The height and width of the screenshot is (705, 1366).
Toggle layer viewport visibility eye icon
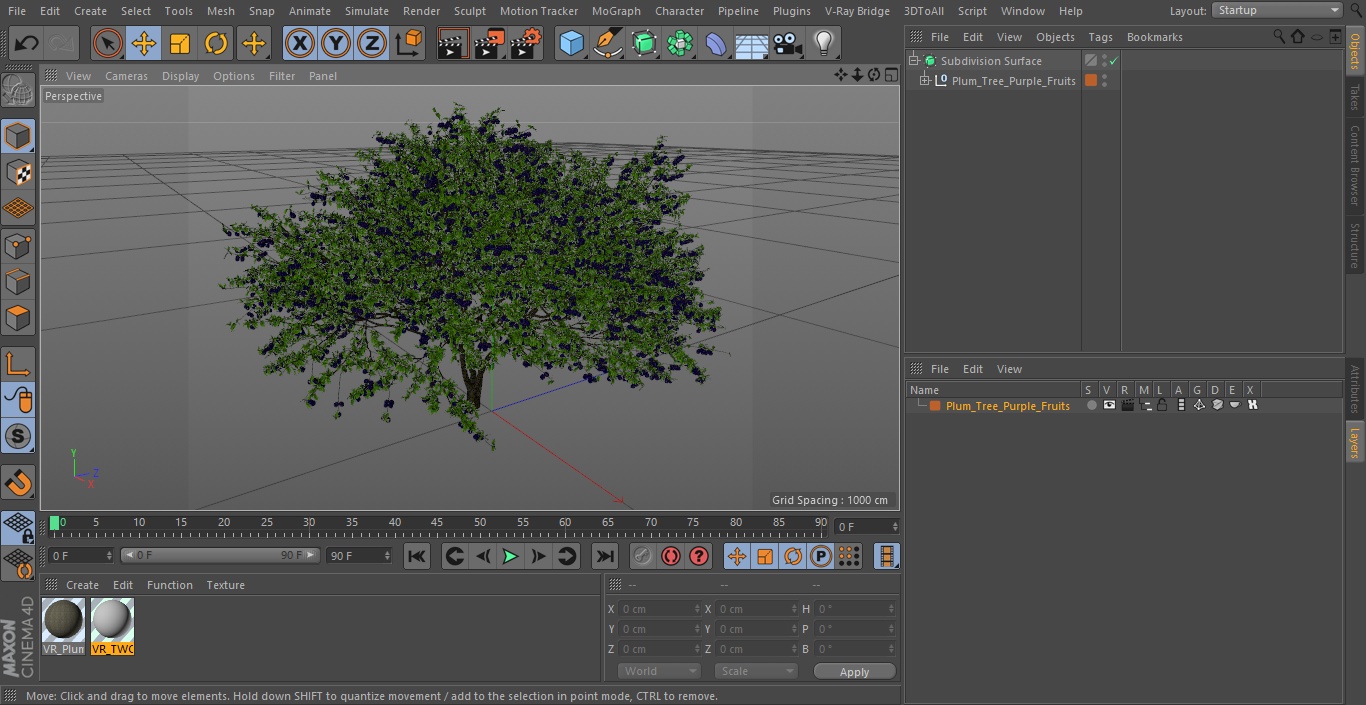[x=1109, y=405]
